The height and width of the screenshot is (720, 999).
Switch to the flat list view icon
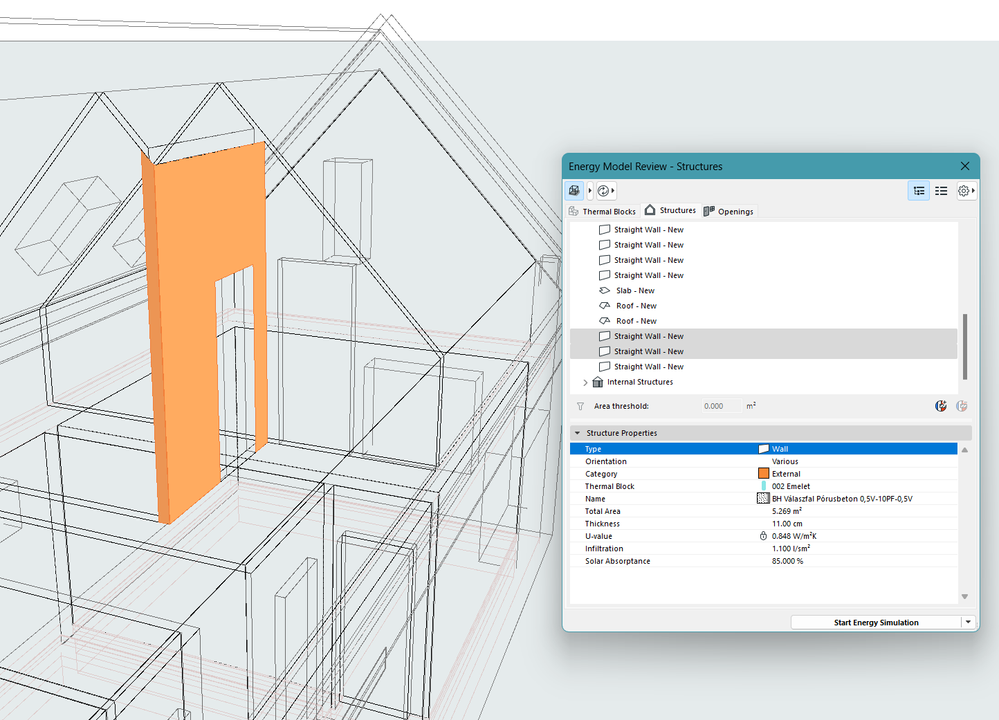[x=941, y=191]
